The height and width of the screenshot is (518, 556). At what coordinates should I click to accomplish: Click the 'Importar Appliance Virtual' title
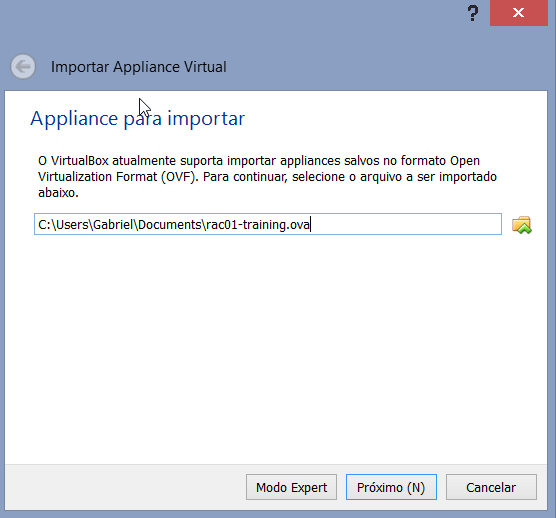[x=139, y=67]
